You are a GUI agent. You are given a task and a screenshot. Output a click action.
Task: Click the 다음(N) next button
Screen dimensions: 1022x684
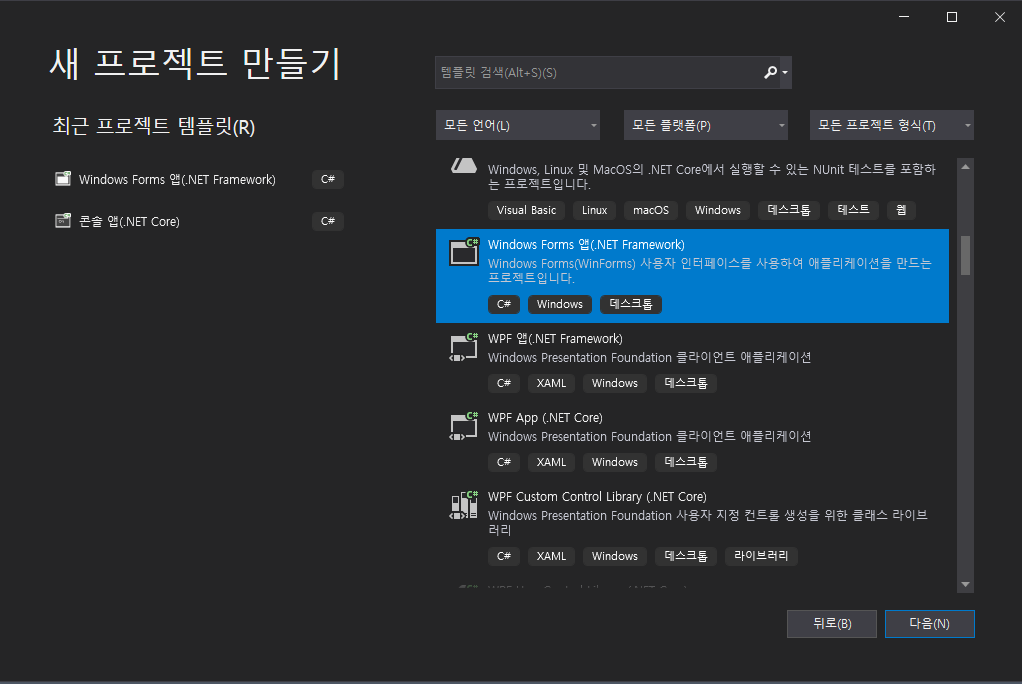click(929, 623)
